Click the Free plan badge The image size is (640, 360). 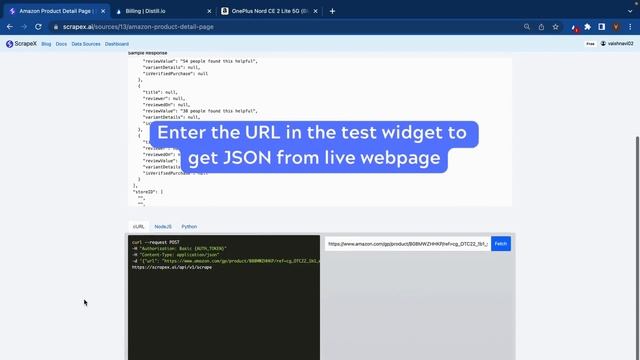[590, 44]
